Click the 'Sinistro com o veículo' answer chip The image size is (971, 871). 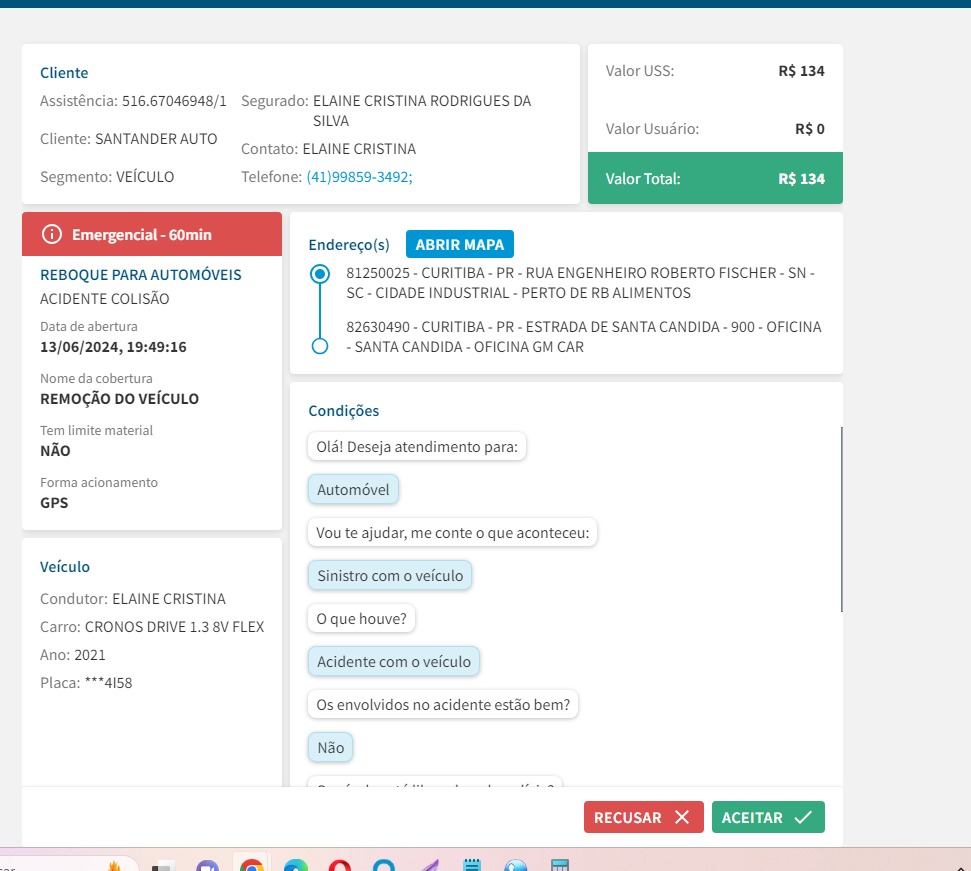390,576
